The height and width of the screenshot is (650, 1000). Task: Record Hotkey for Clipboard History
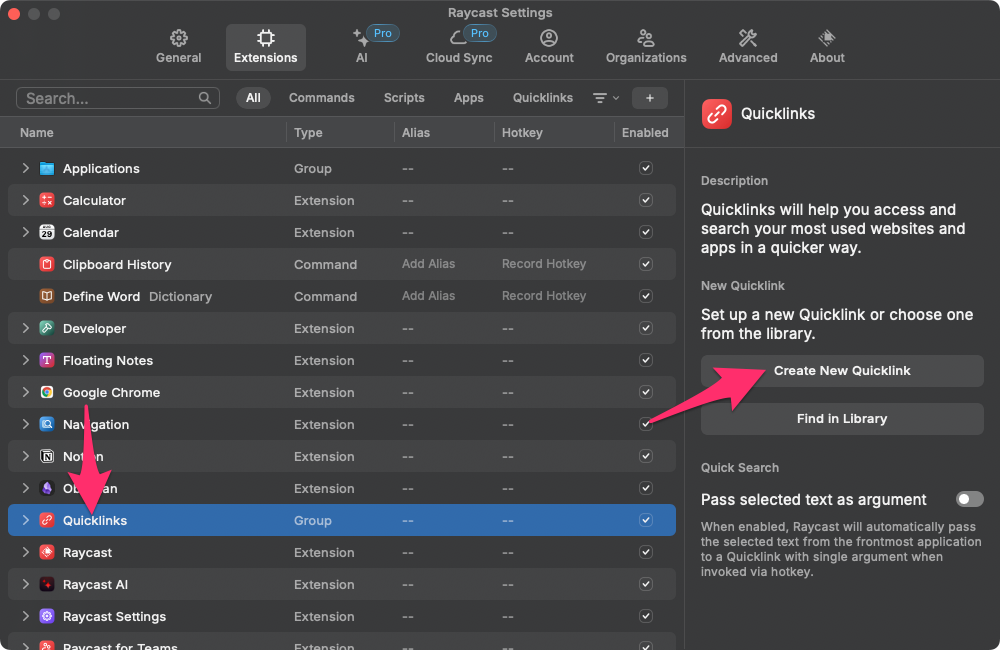coord(544,263)
